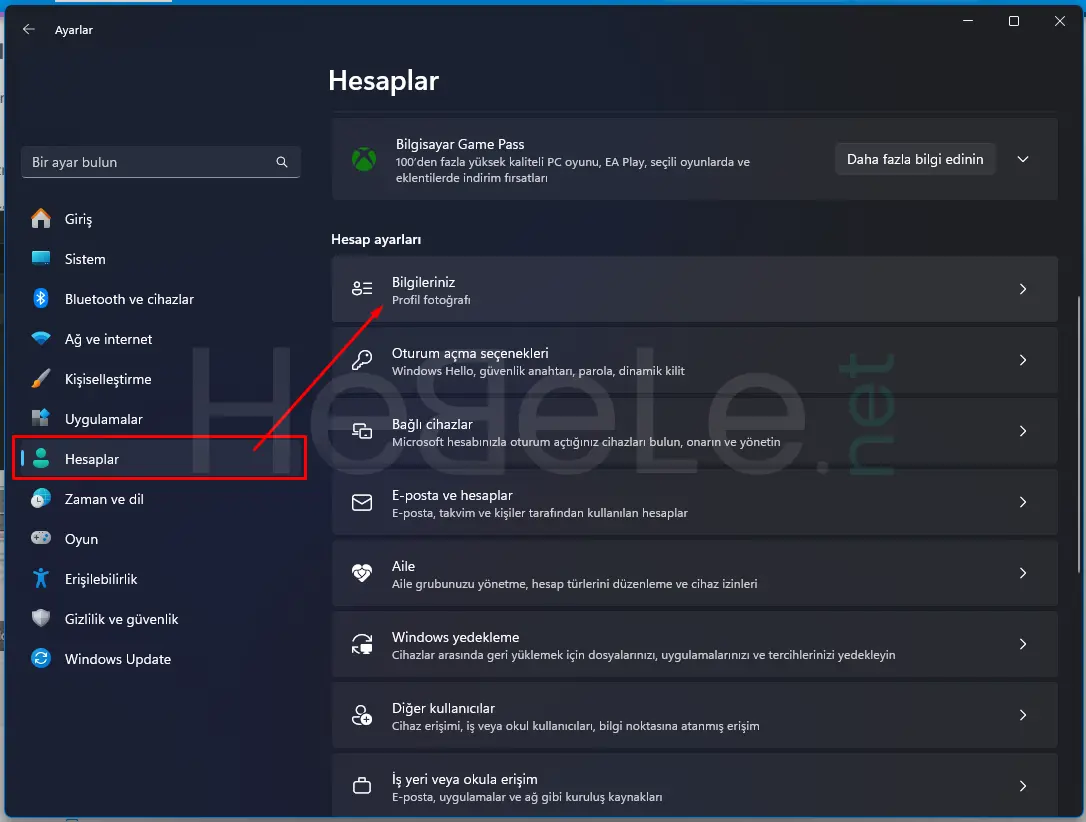
Task: Open Zaman ve dil settings
Action: click(160, 499)
